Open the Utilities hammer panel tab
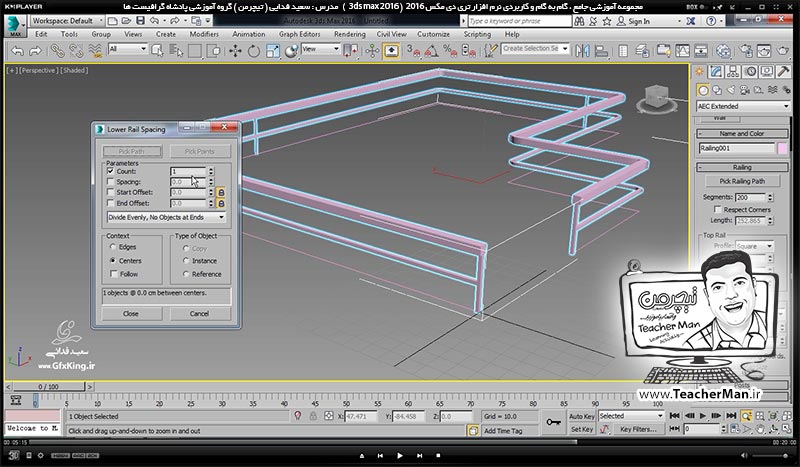The width and height of the screenshot is (800, 467). click(x=783, y=71)
